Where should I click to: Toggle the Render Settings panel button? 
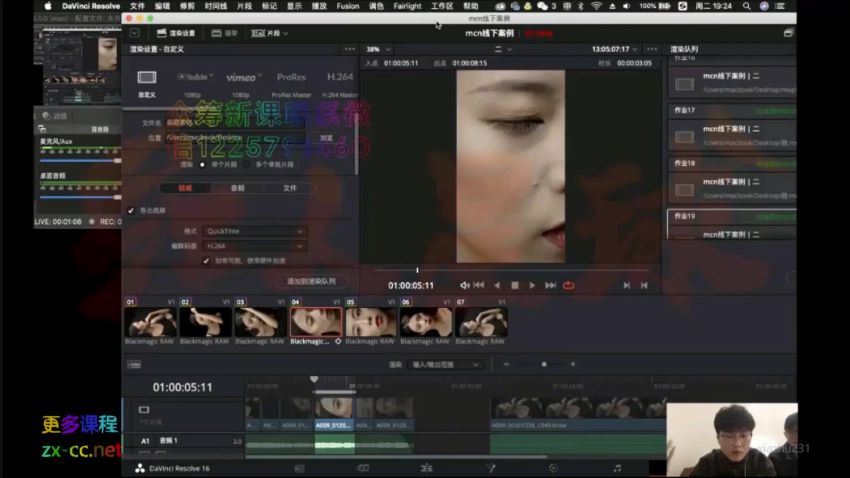point(176,34)
